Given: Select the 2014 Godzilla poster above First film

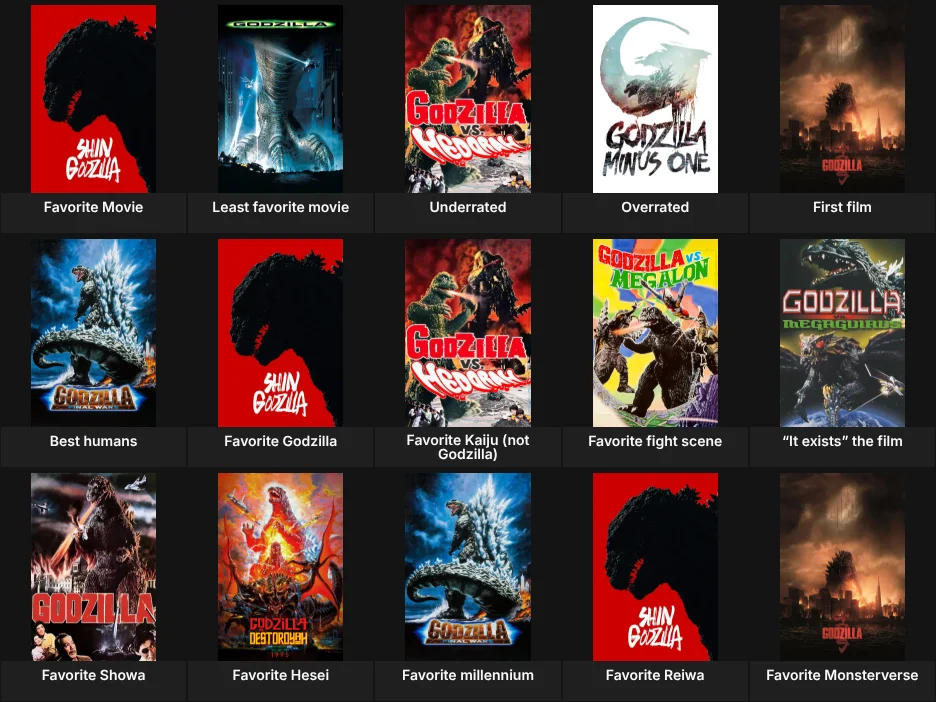Looking at the screenshot, I should [842, 98].
